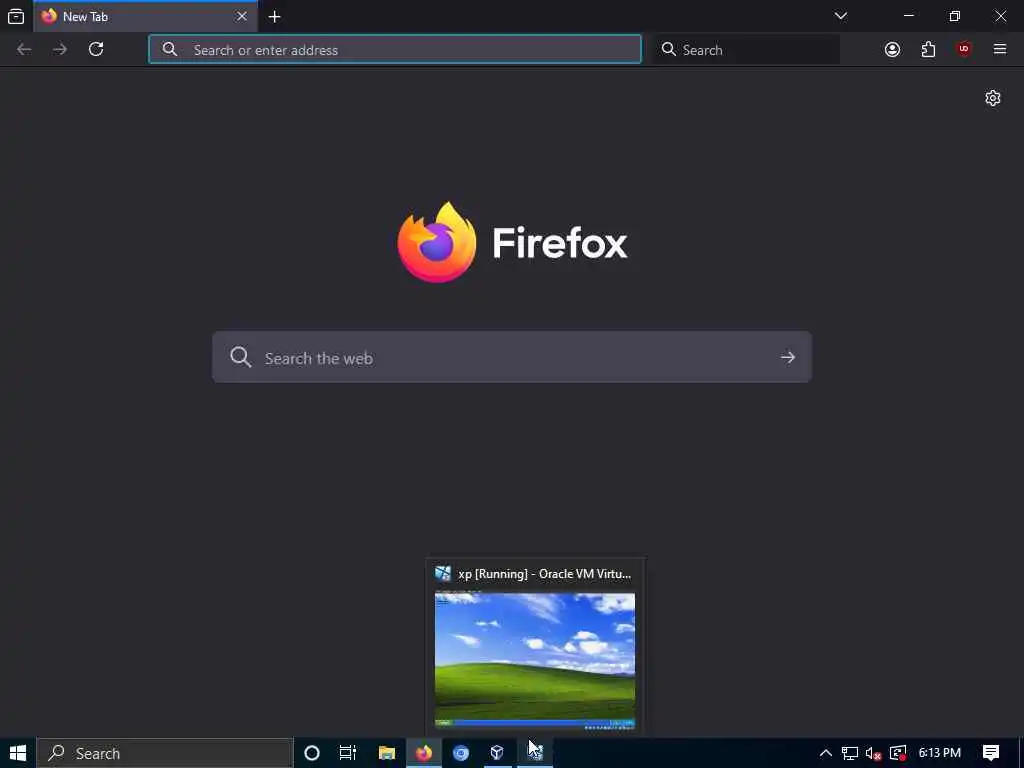Submit search with the arrow button

[788, 357]
